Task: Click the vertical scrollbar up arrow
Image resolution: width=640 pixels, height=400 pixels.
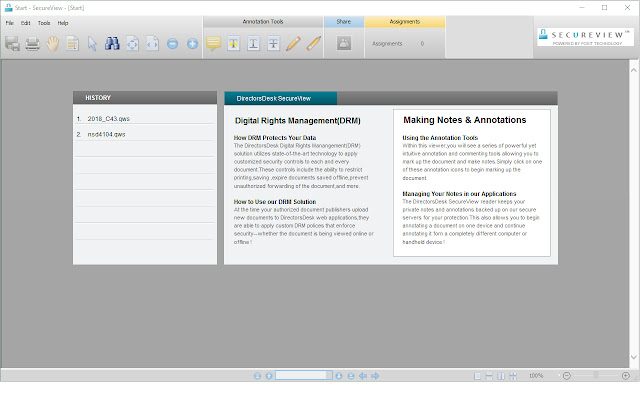Action: 633,70
